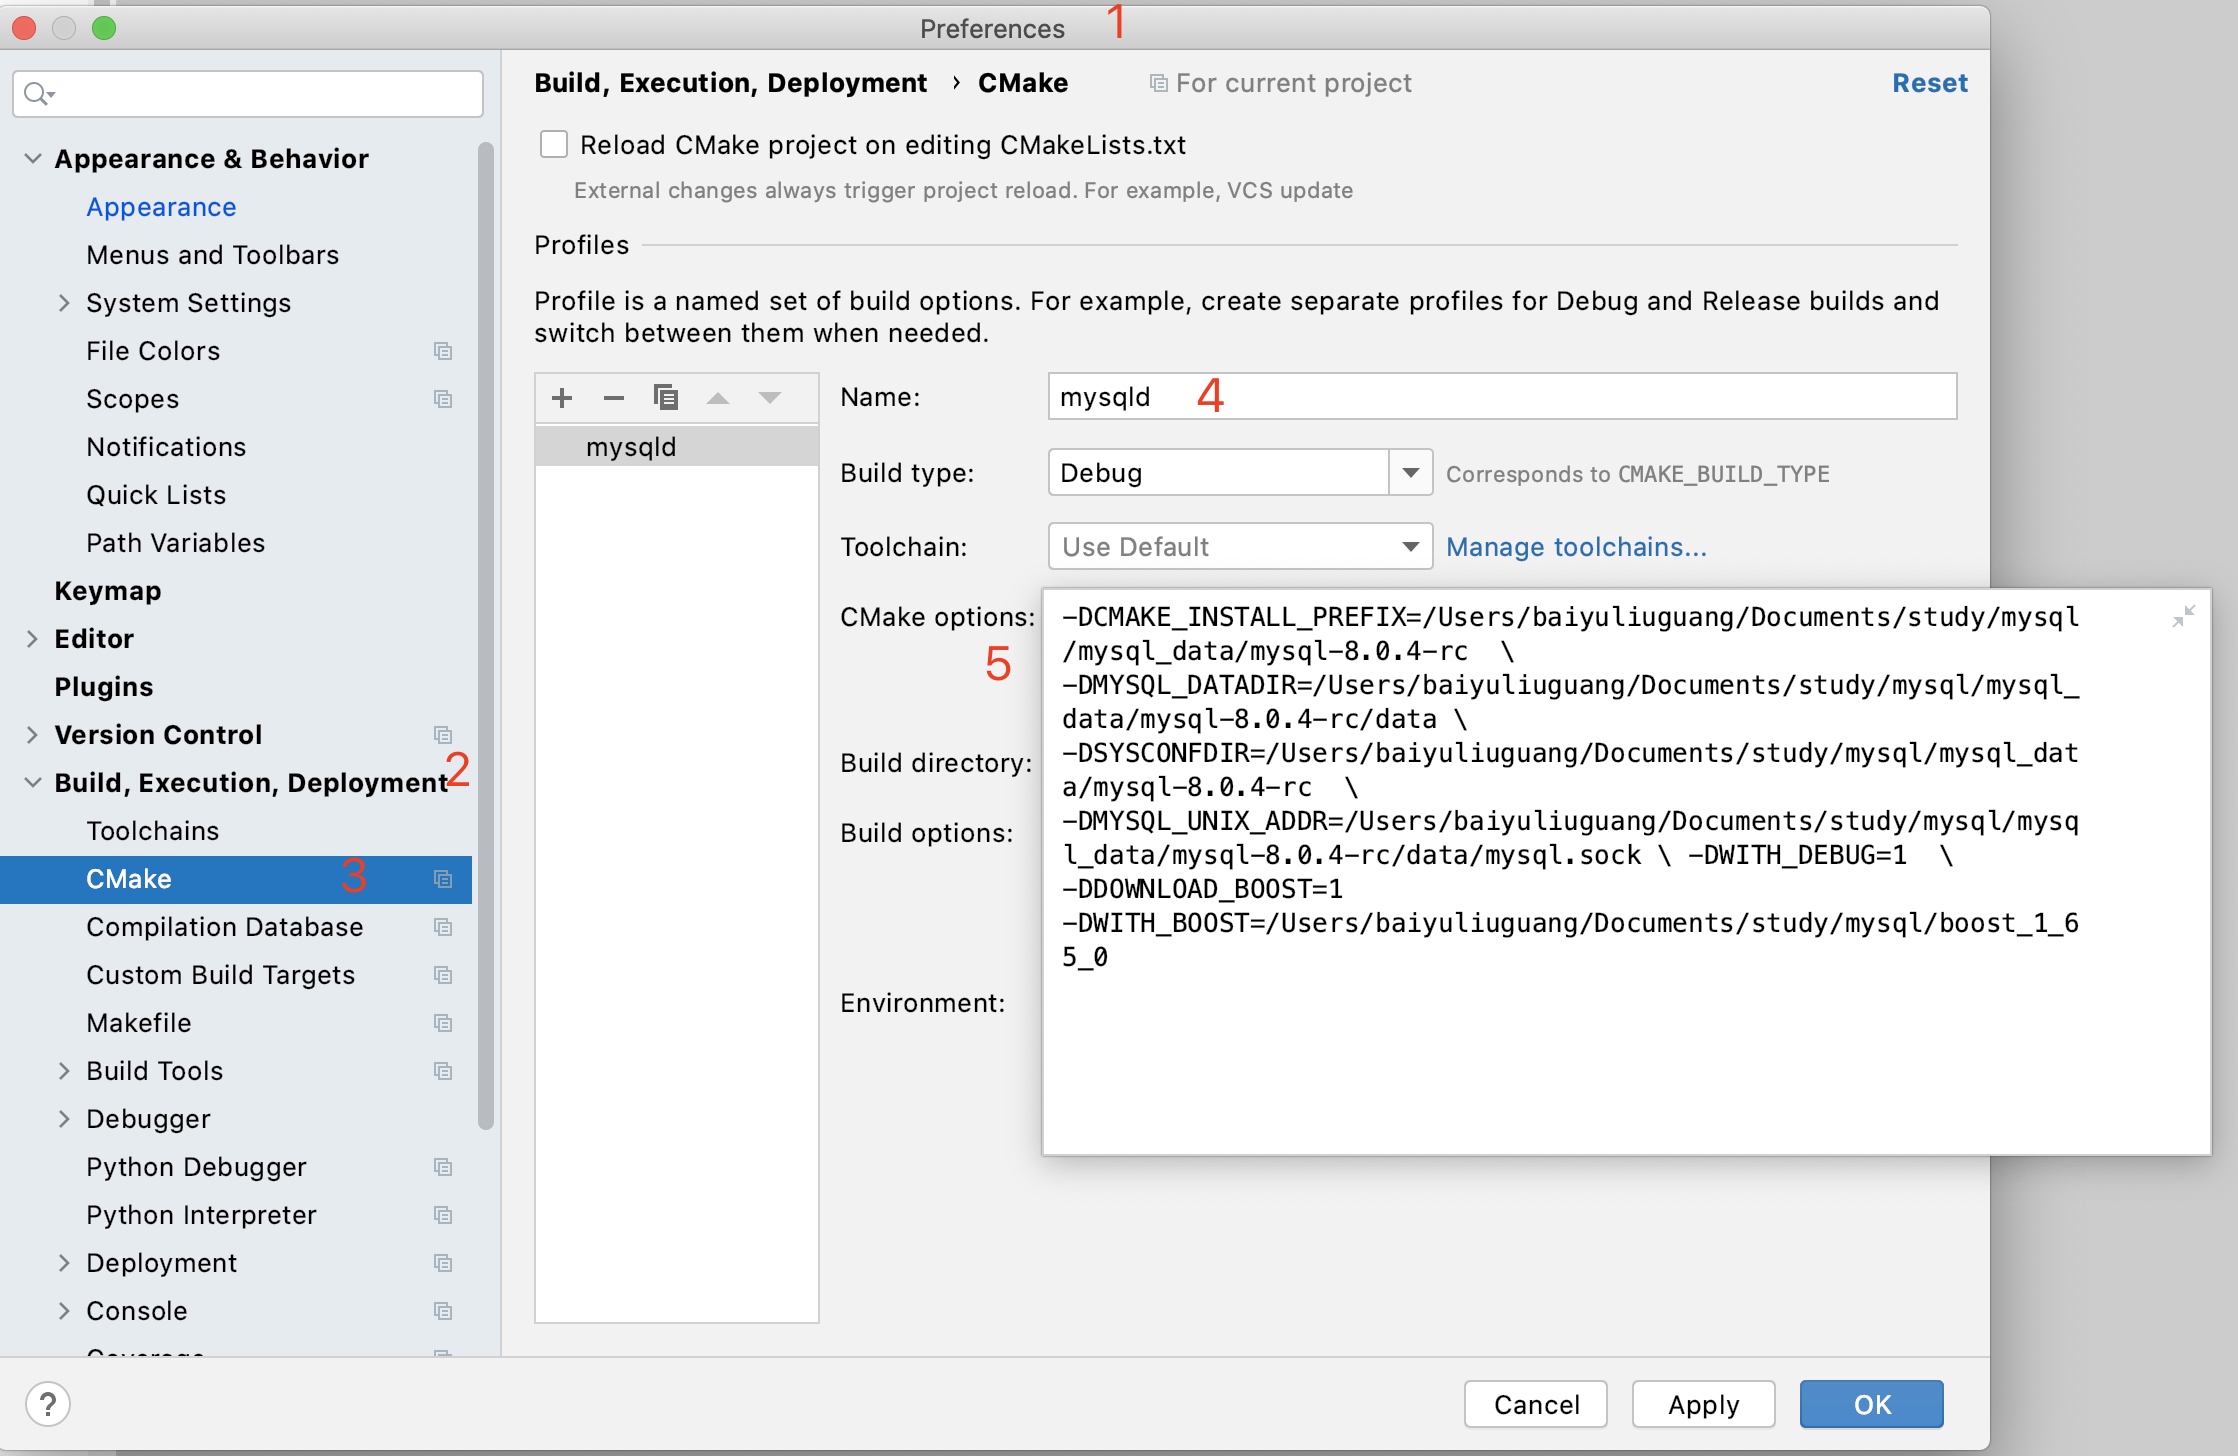
Task: Expand Deployment node
Action: (64, 1263)
